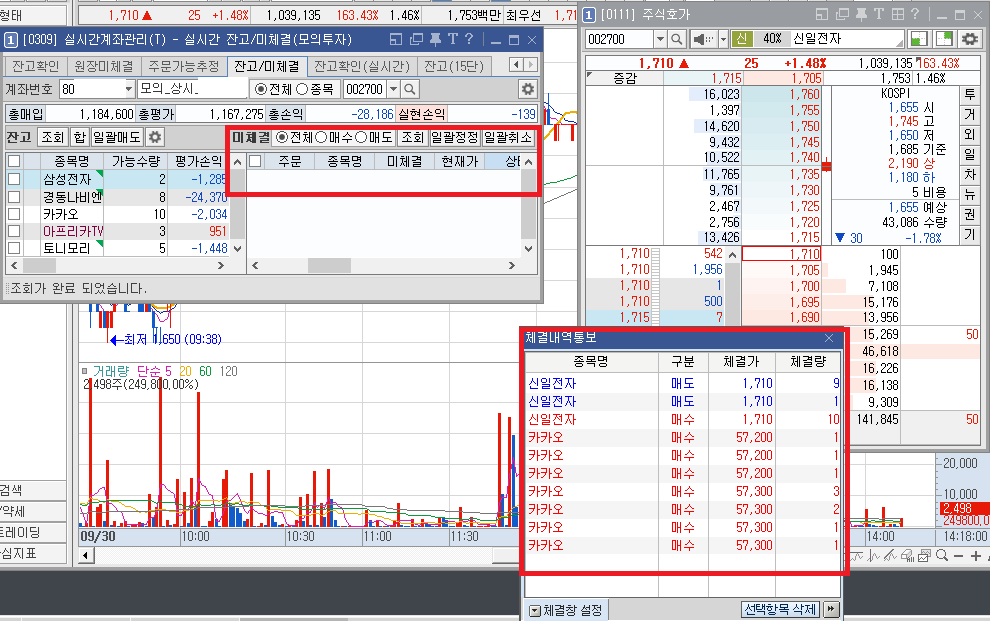Select the 종목 radio button in the account filter
This screenshot has width=990, height=621.
click(302, 90)
